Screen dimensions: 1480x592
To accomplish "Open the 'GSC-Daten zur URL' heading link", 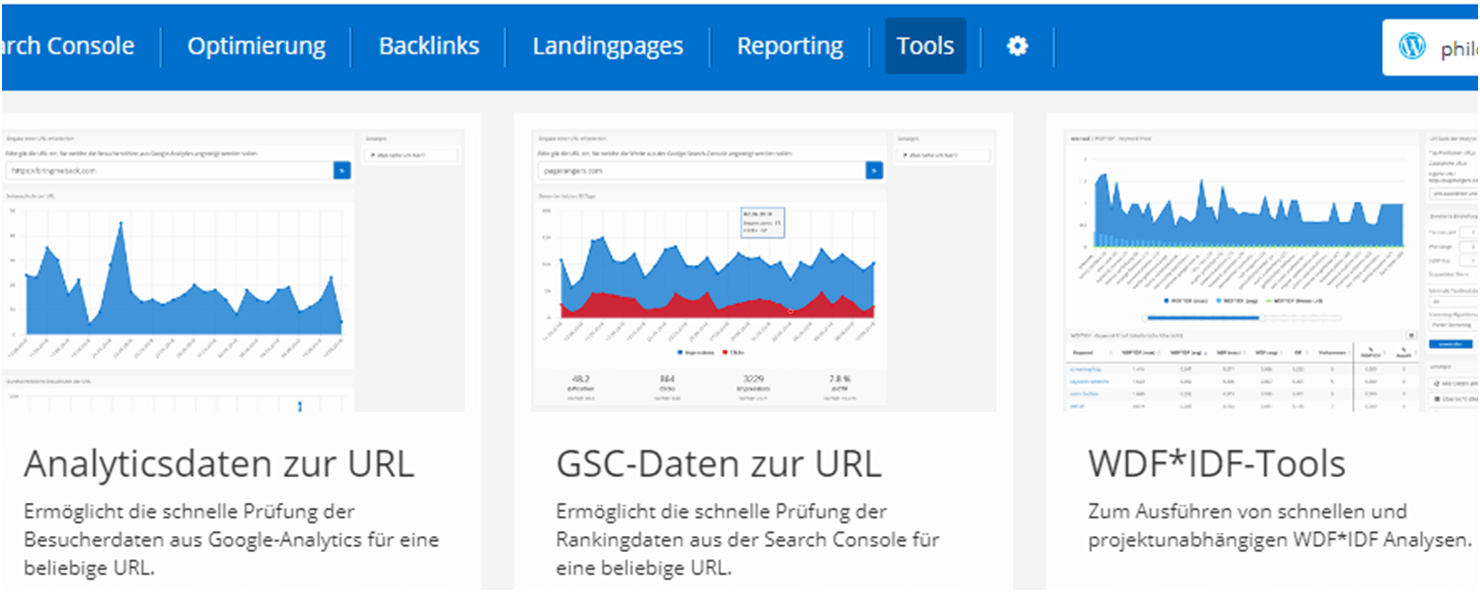I will pyautogui.click(x=718, y=464).
